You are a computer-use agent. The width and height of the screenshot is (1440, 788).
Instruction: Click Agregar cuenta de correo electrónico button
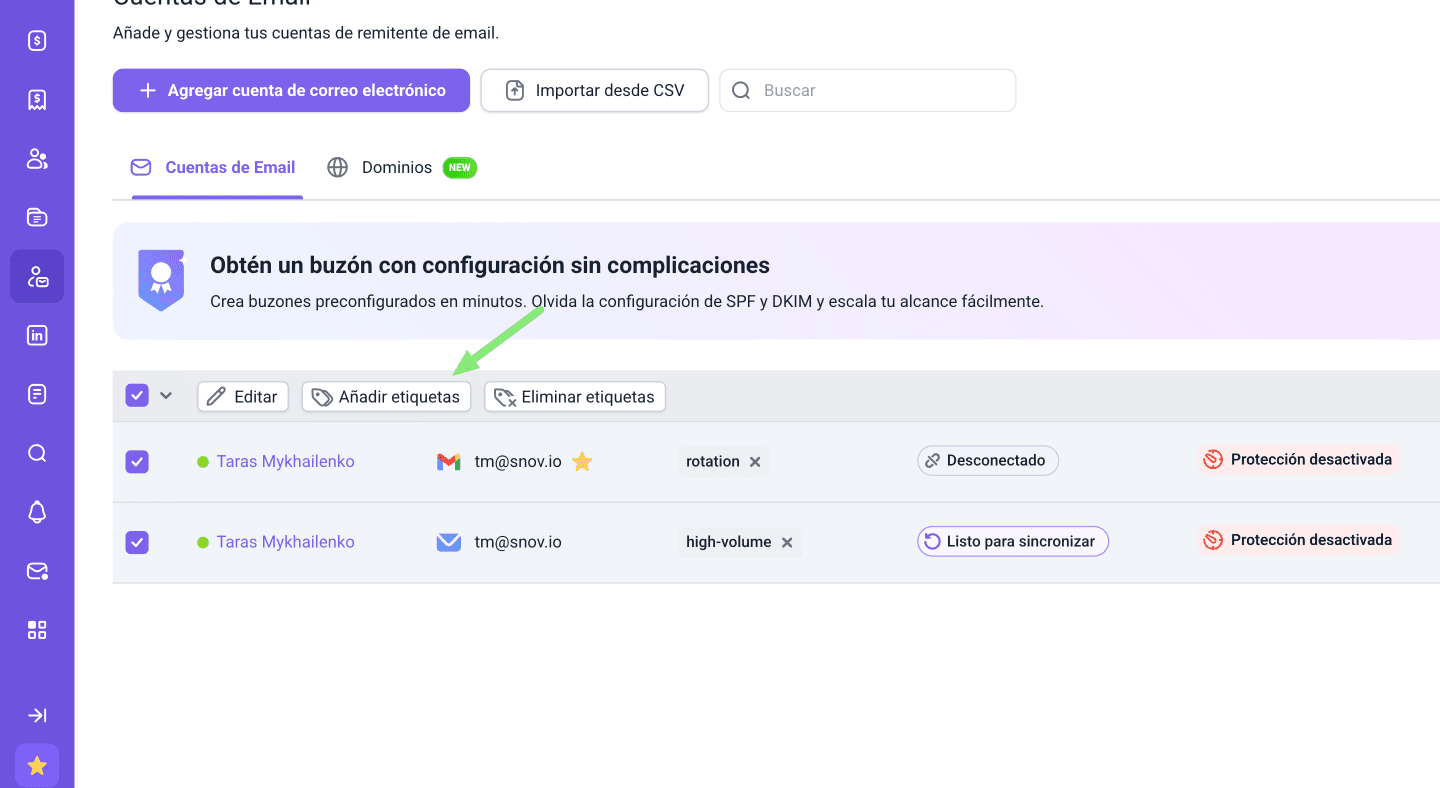[x=291, y=91]
